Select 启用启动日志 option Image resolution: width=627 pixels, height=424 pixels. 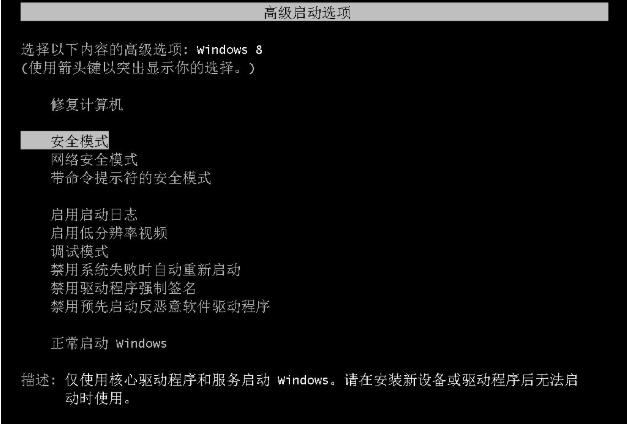coord(94,215)
